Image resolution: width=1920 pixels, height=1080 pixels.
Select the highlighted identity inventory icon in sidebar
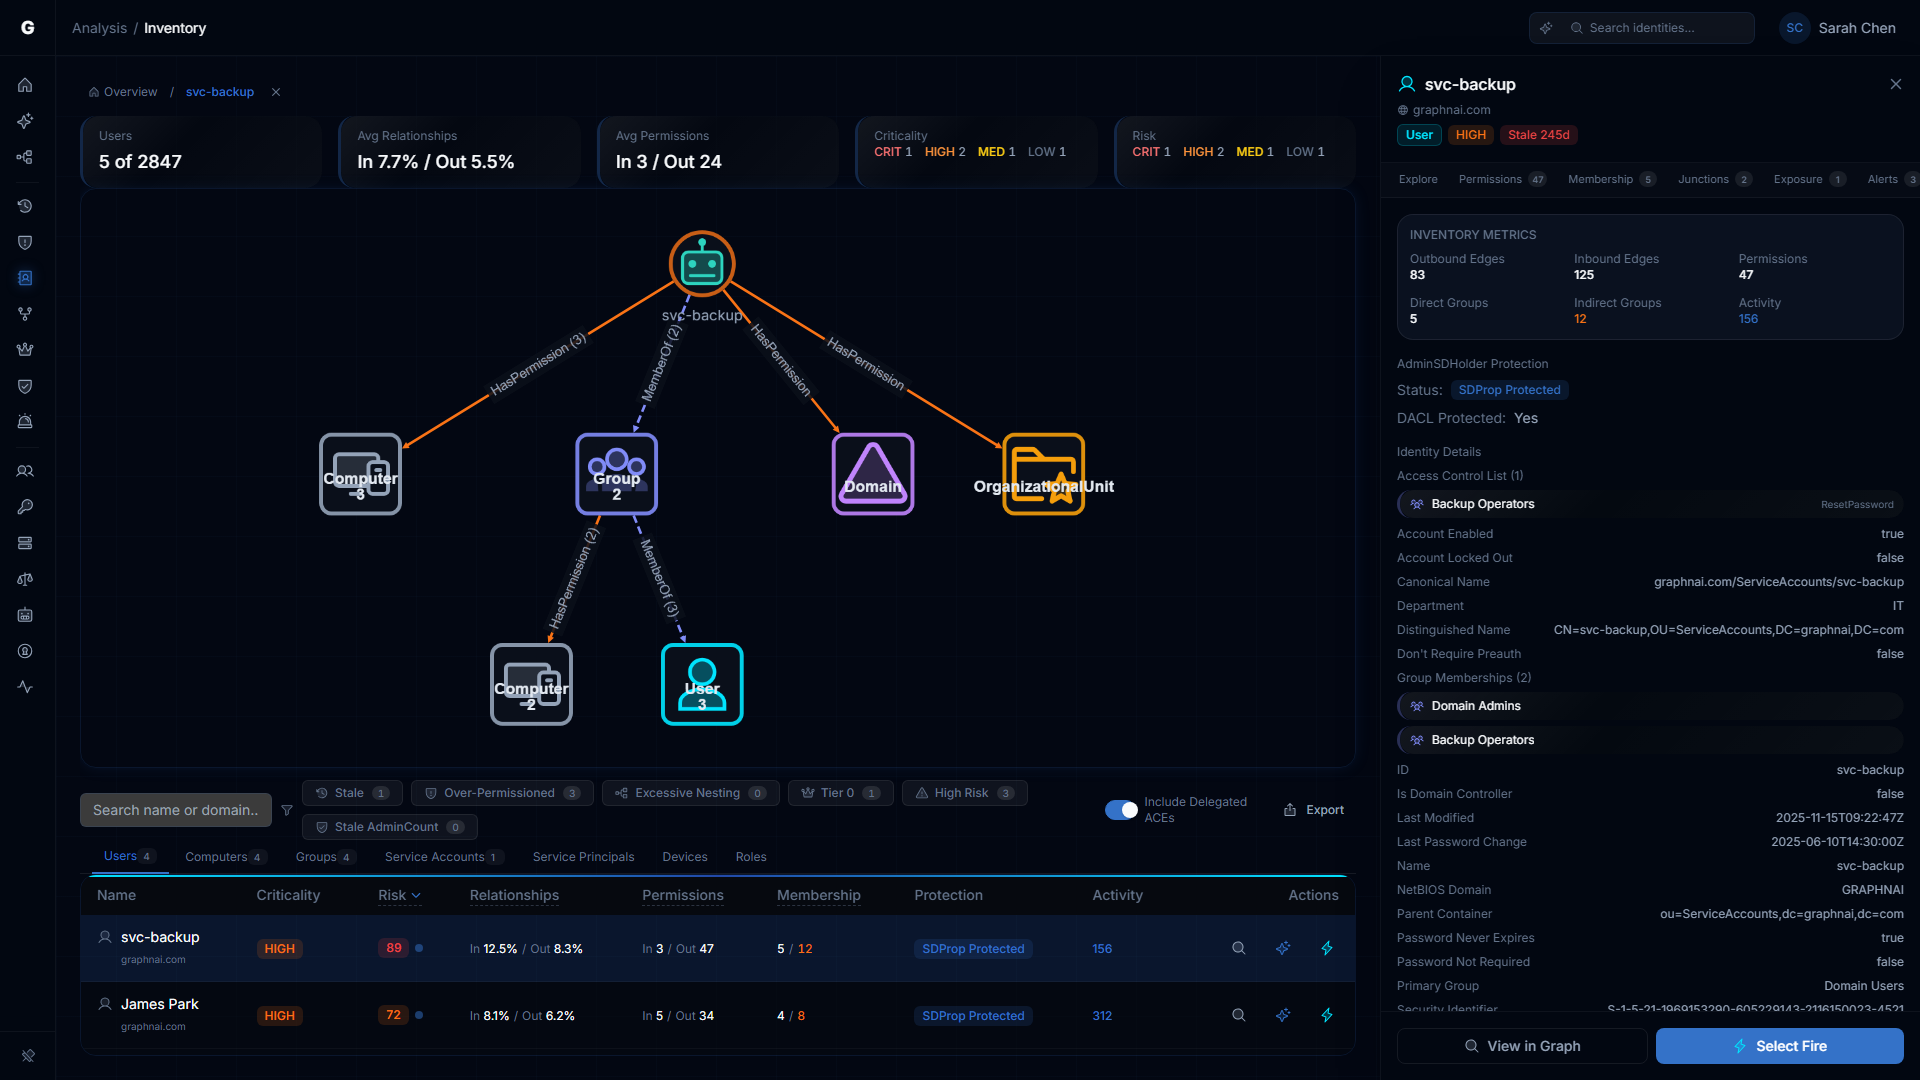tap(25, 278)
